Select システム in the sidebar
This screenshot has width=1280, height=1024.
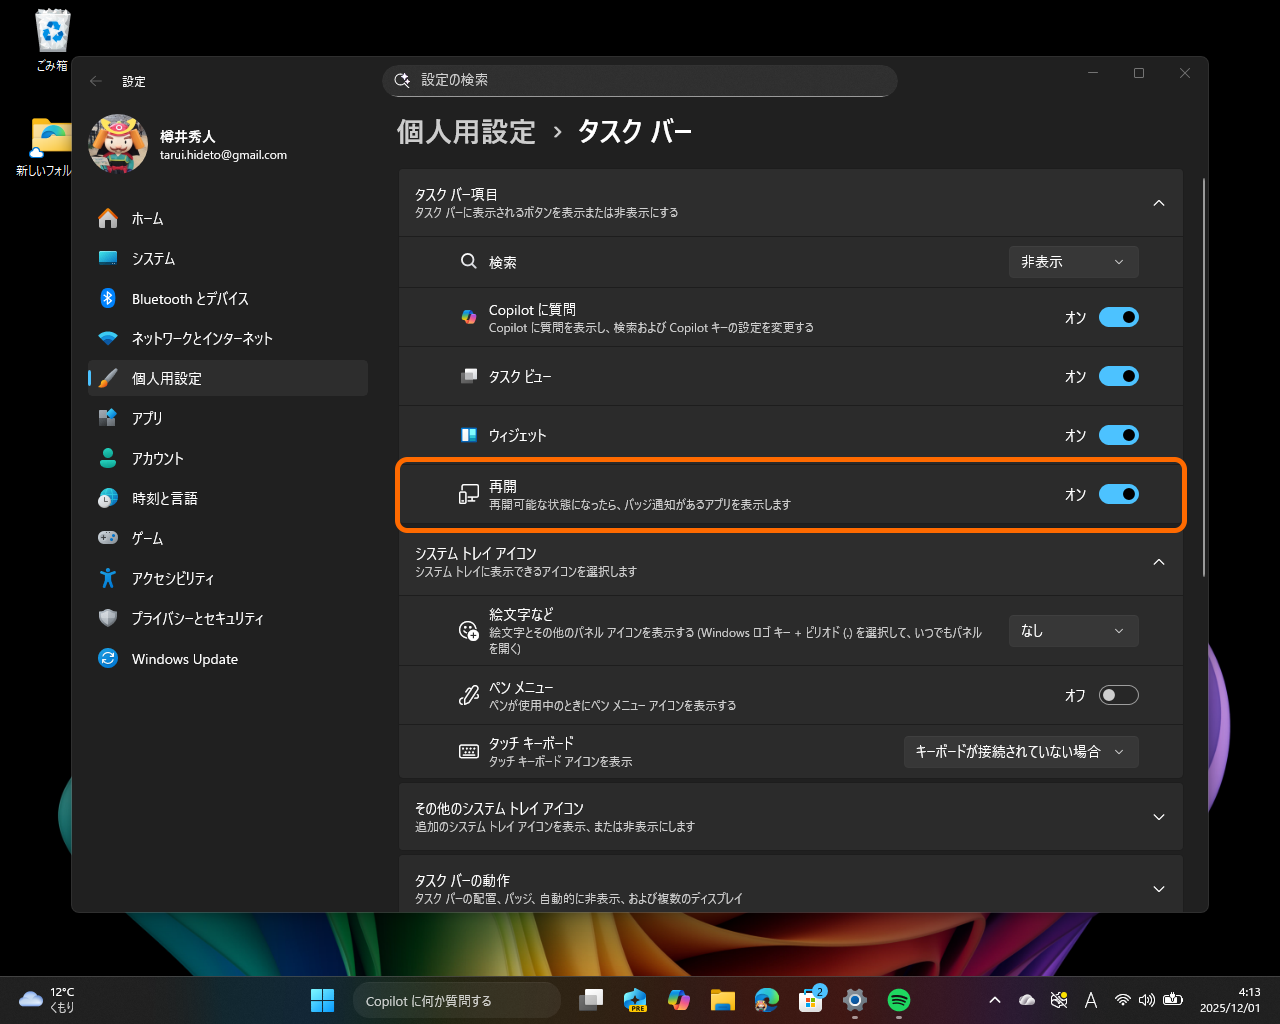[x=228, y=258]
